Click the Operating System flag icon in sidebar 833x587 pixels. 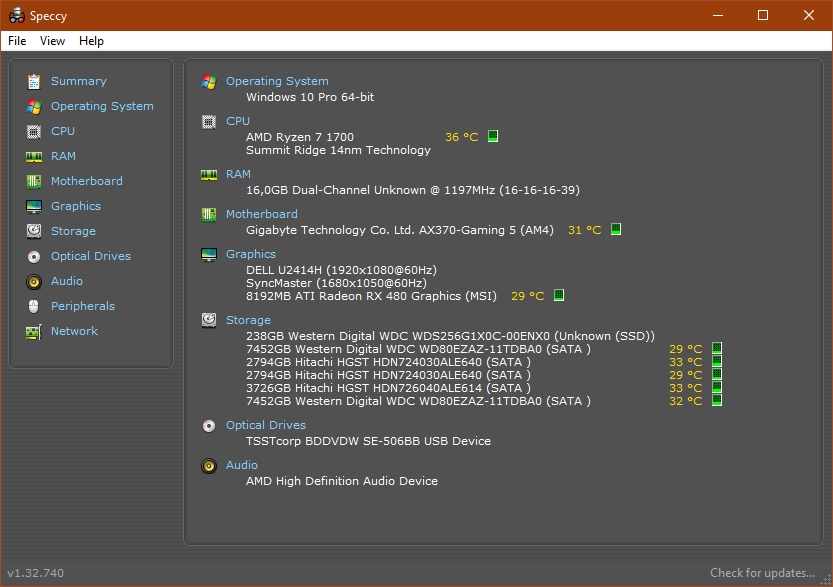tap(34, 106)
